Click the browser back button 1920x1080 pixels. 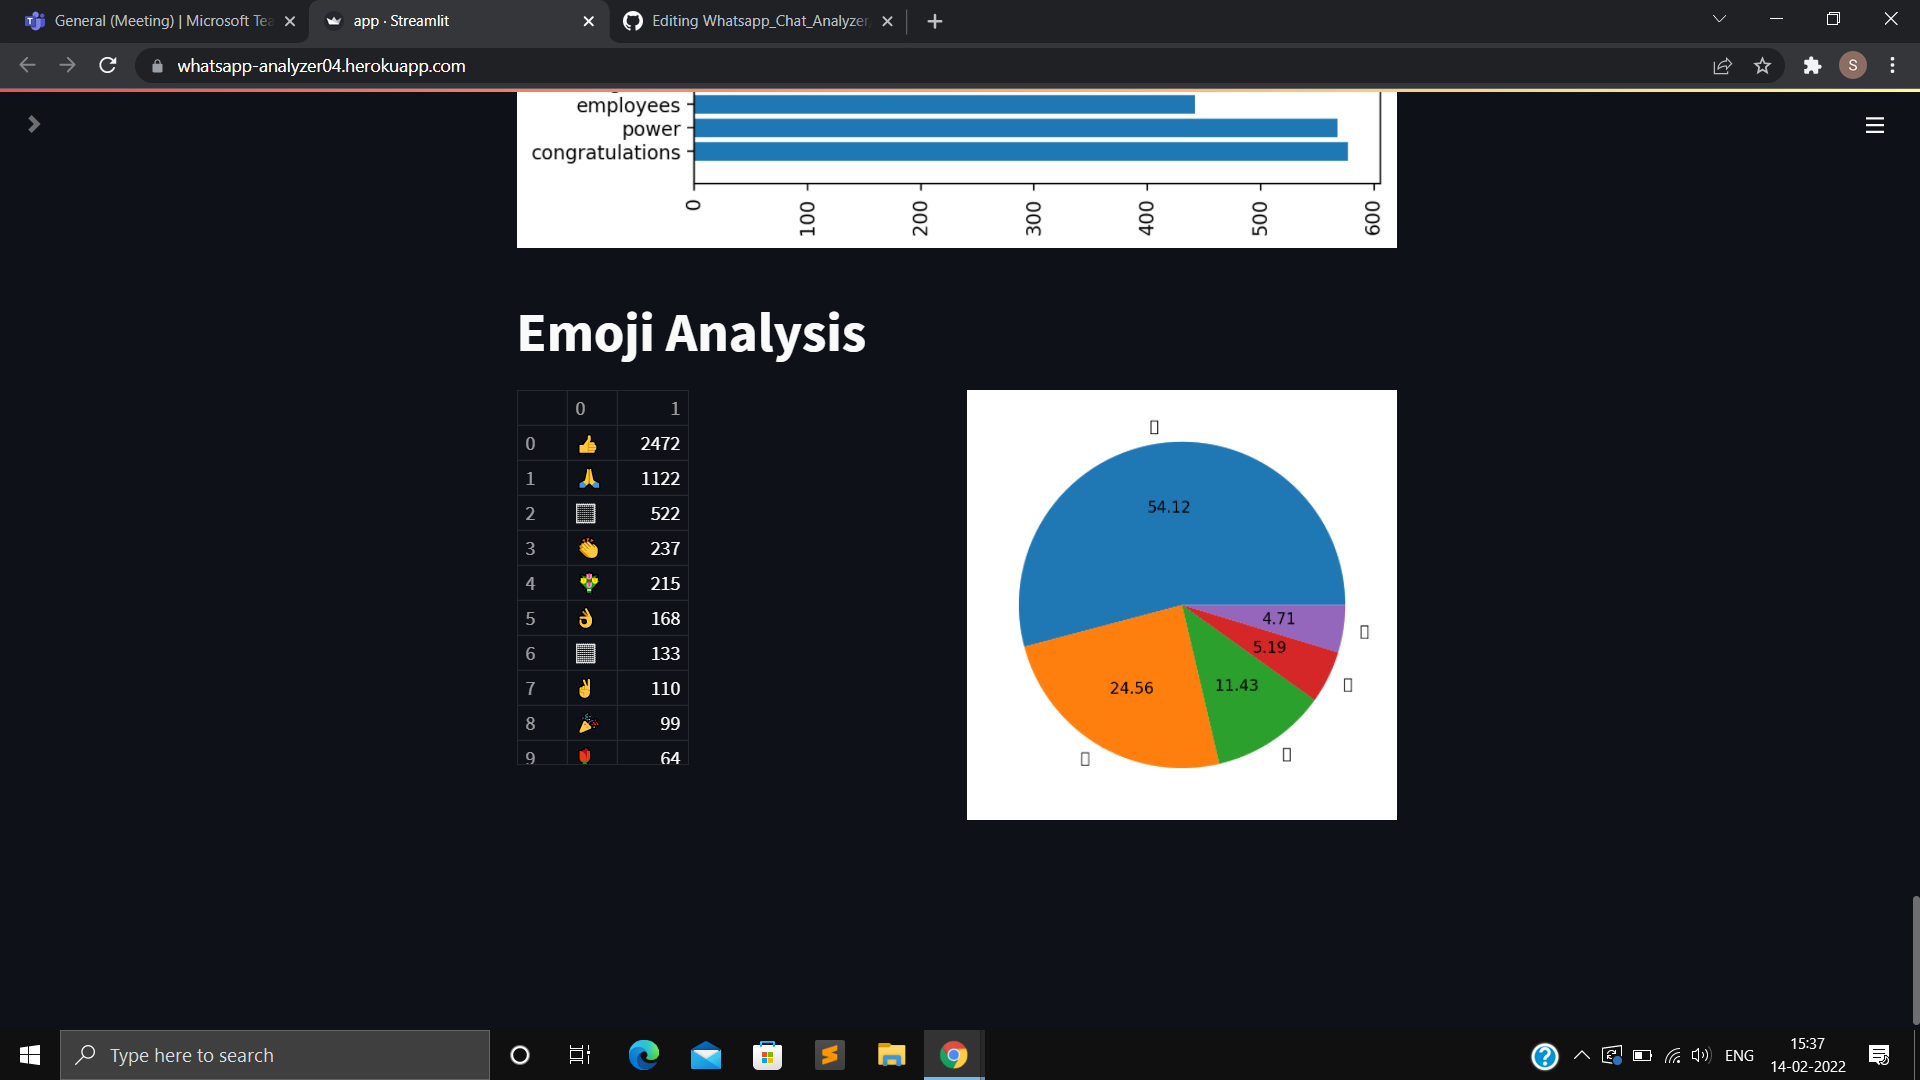point(26,65)
